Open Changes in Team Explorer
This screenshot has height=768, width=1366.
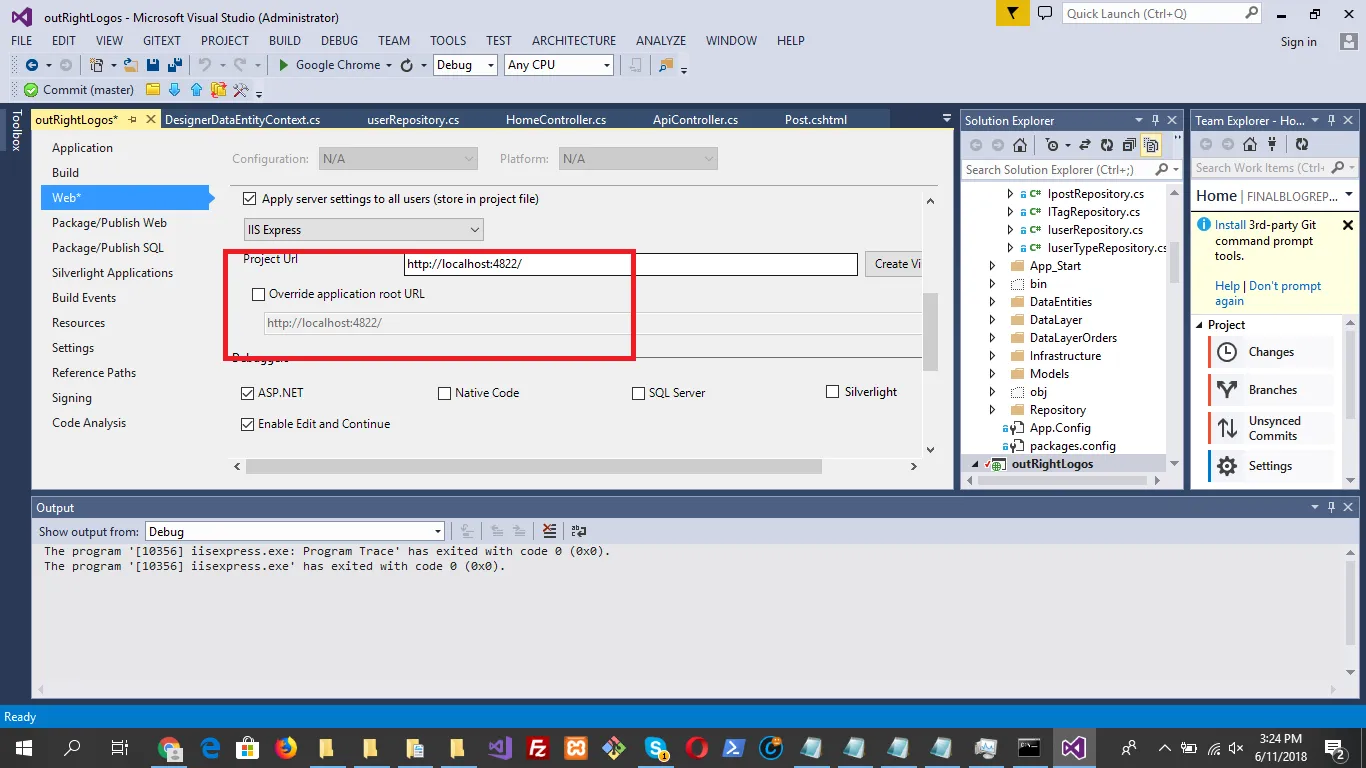pos(1271,352)
